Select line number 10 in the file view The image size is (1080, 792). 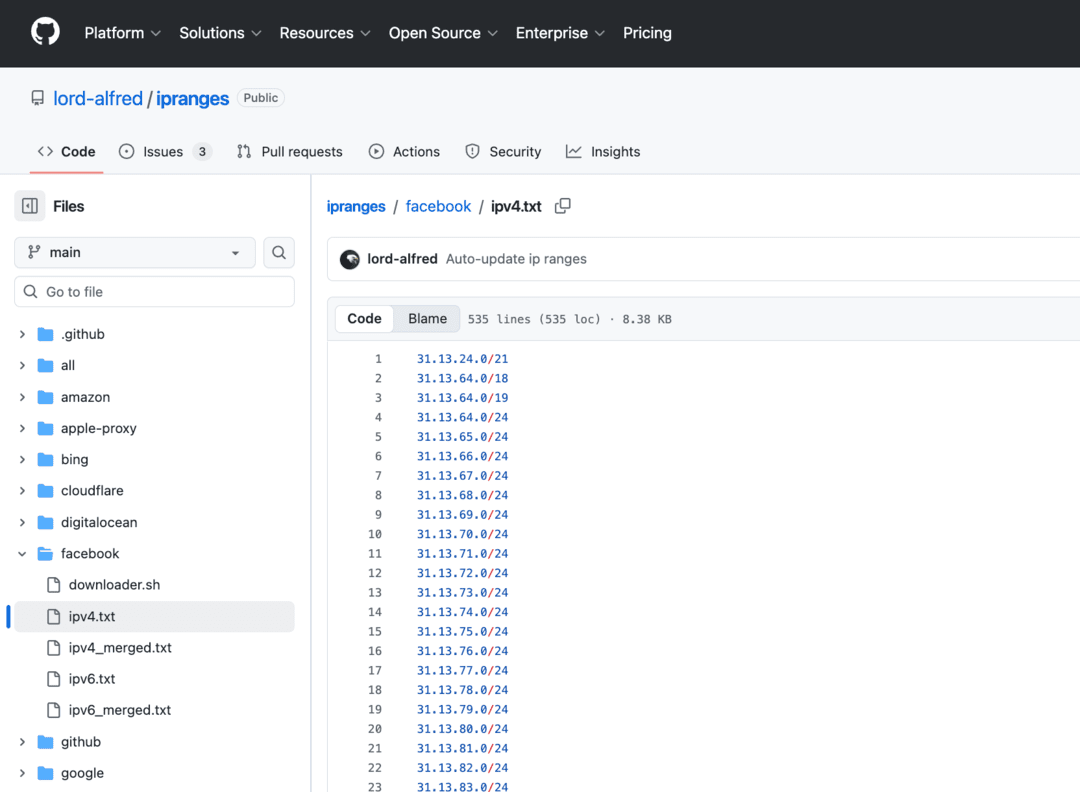(x=375, y=533)
